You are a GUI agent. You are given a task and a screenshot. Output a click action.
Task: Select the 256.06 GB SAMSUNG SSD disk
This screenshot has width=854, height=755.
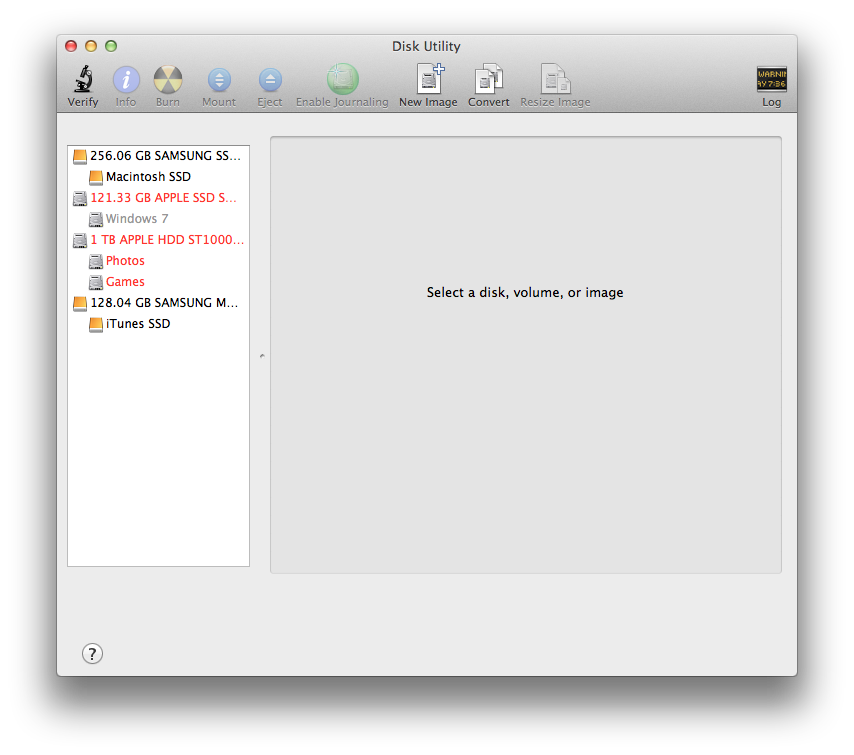pos(158,156)
